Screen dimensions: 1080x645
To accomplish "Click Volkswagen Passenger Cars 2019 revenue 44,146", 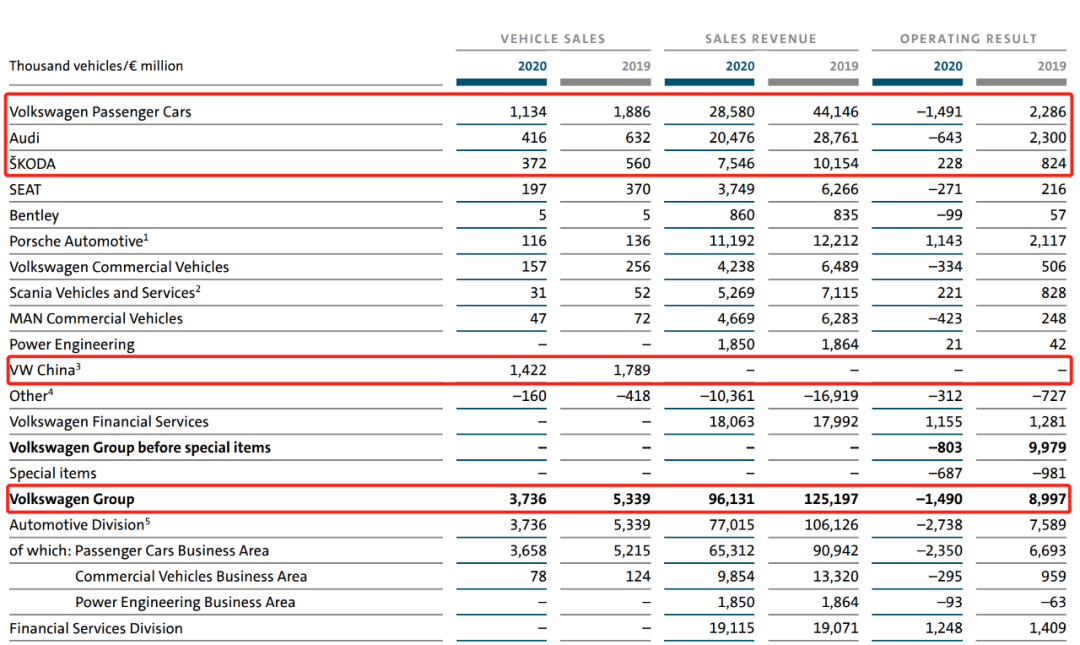I will tap(836, 112).
